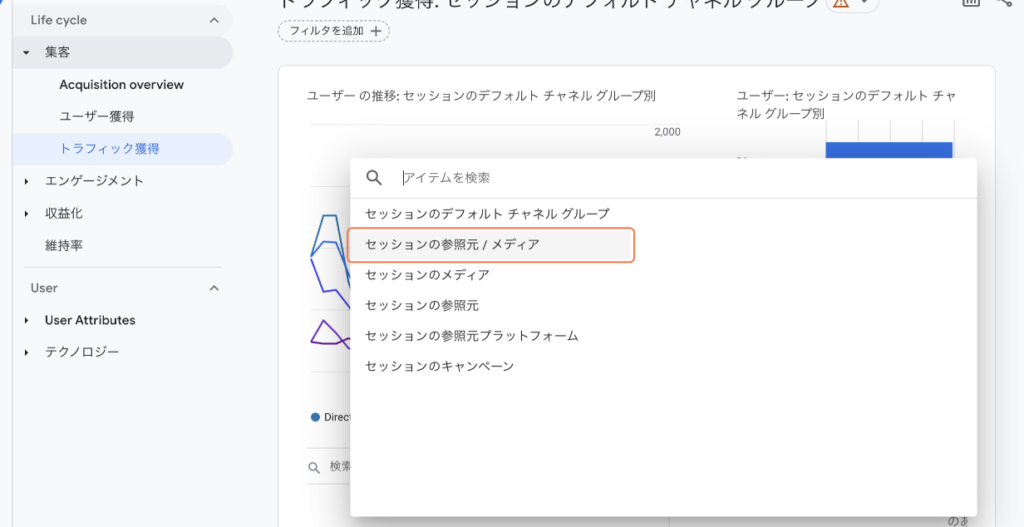Click the plus icon in フィルタを追加
The image size is (1024, 527).
376,31
